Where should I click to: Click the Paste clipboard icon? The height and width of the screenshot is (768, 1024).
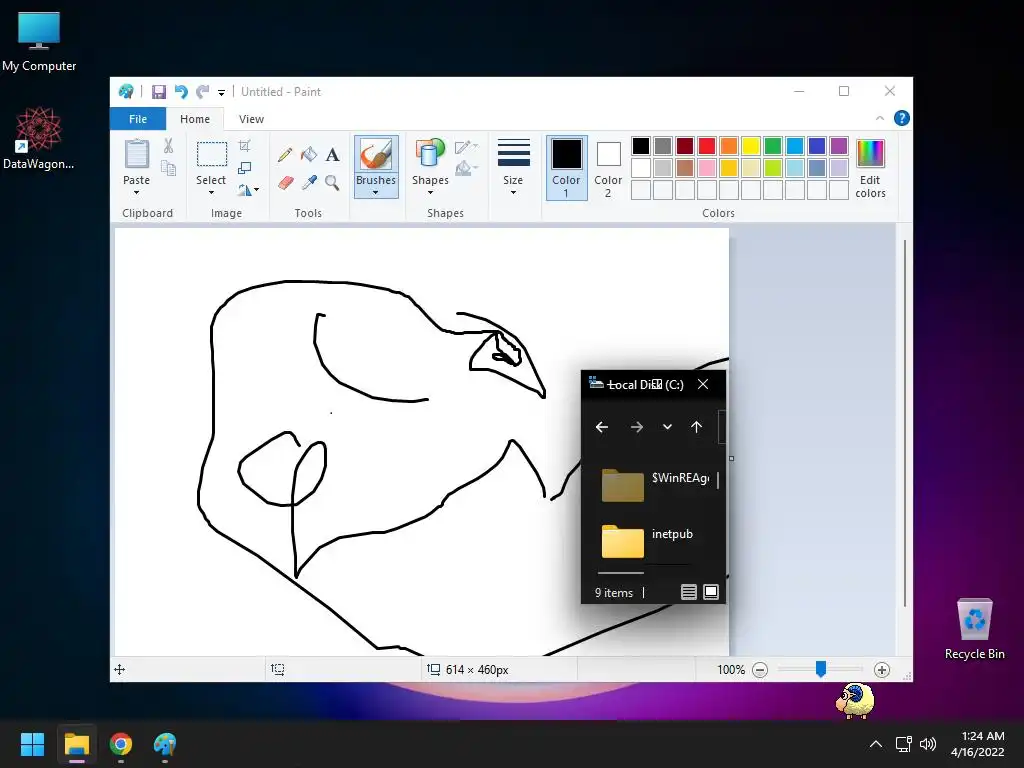pyautogui.click(x=136, y=155)
